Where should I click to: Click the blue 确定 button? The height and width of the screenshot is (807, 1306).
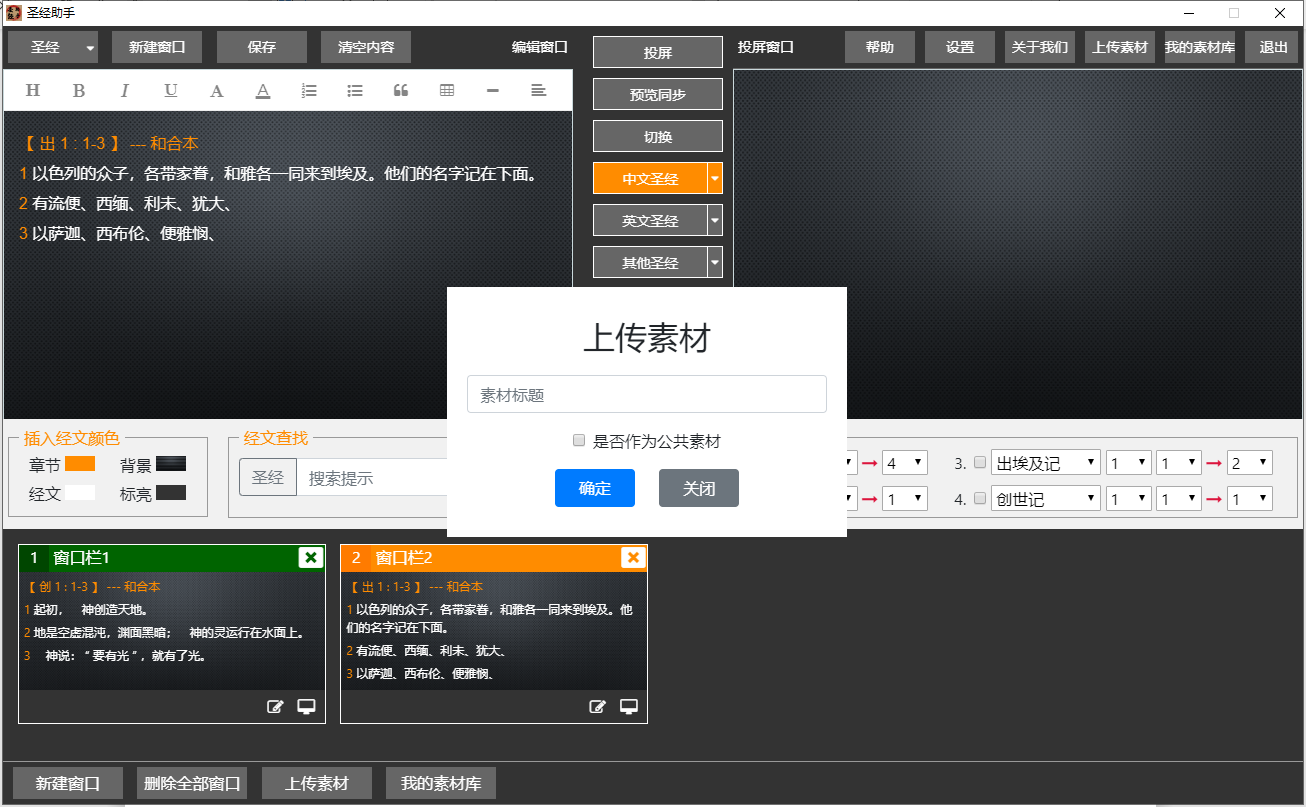click(x=594, y=488)
